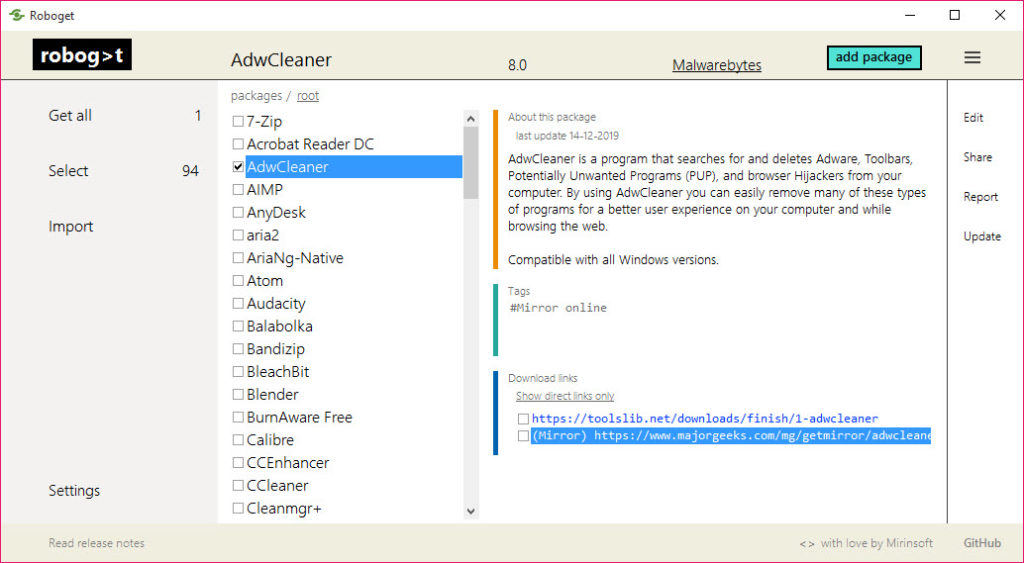Image resolution: width=1024 pixels, height=563 pixels.
Task: Select BleachBit in the package list
Action: 278,372
